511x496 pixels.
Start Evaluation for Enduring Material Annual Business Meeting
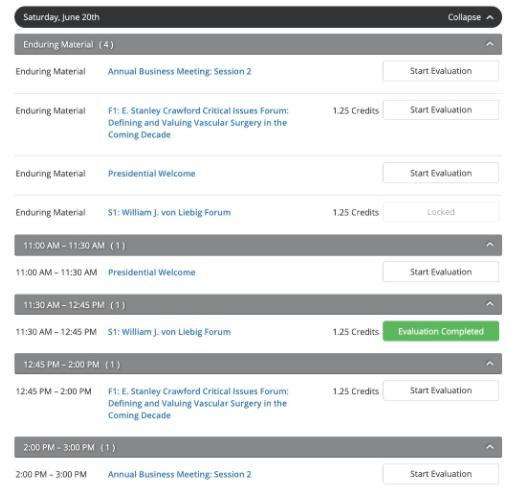[441, 71]
